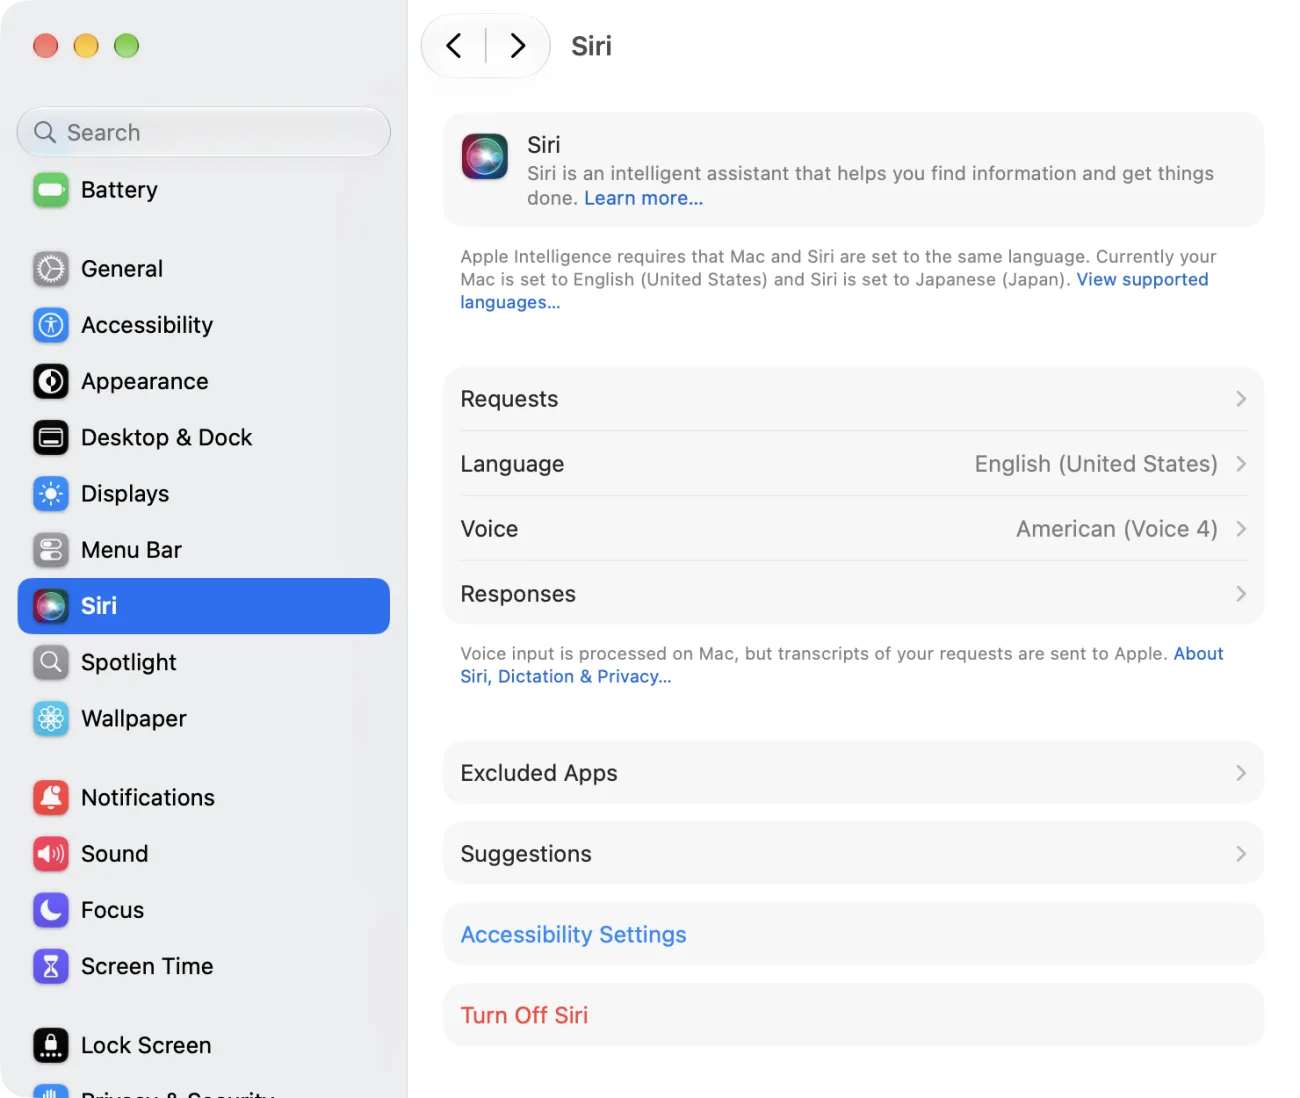Viewport: 1300px width, 1098px height.
Task: Click the Desktop & Dock icon
Action: pos(51,437)
